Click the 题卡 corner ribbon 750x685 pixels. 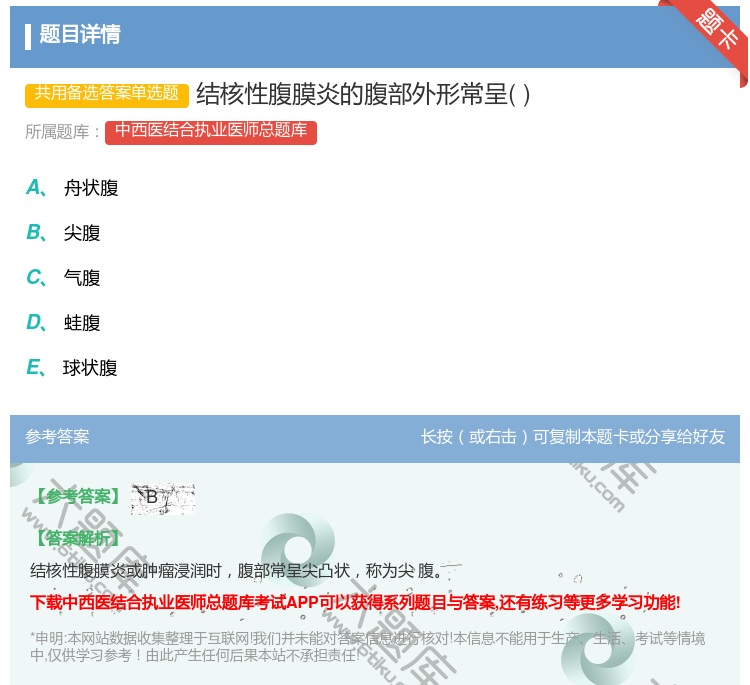click(x=716, y=30)
